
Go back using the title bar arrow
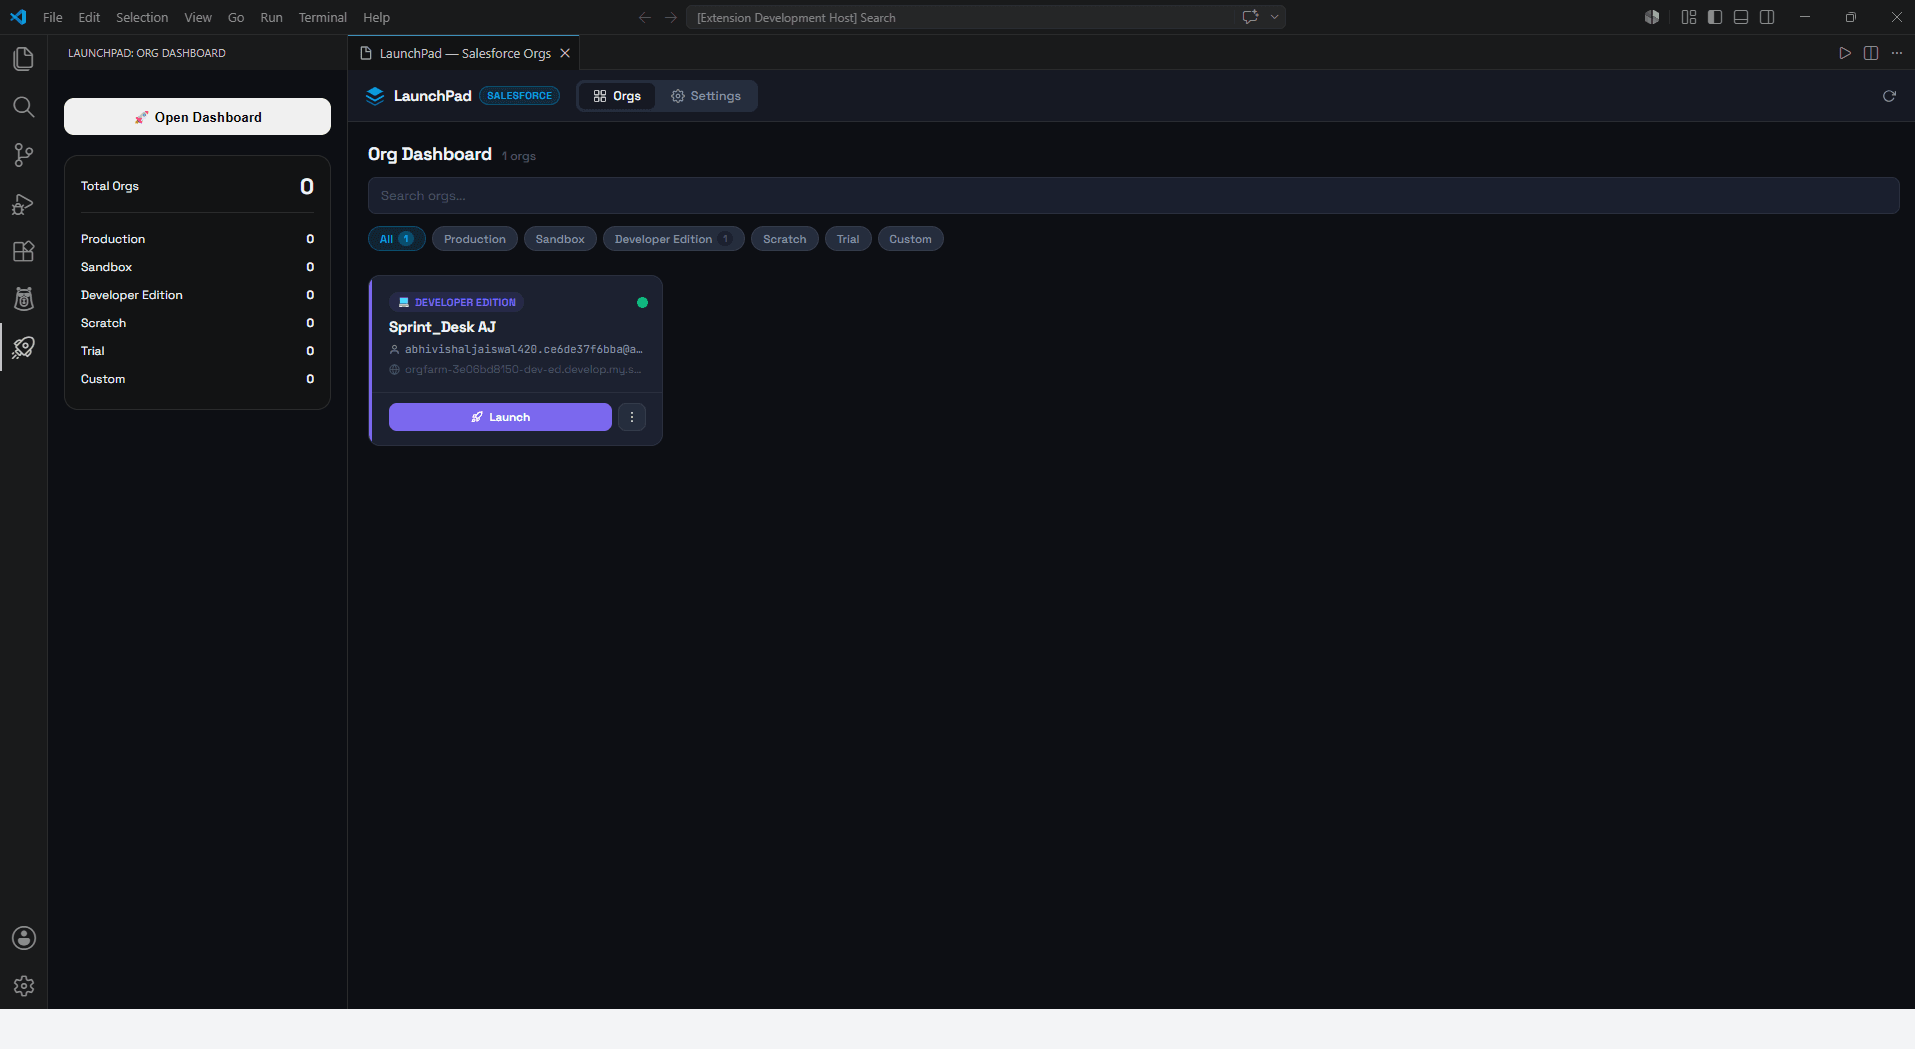coord(645,17)
